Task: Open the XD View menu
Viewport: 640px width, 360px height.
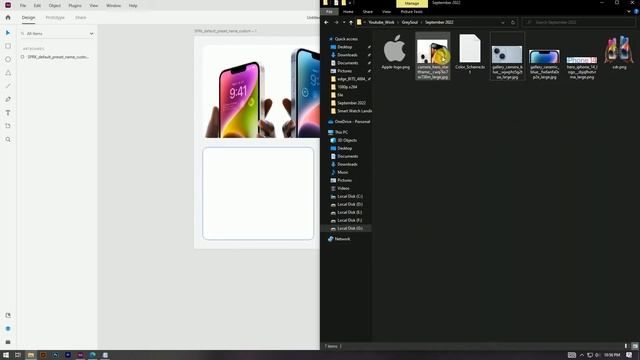Action: pyautogui.click(x=93, y=6)
